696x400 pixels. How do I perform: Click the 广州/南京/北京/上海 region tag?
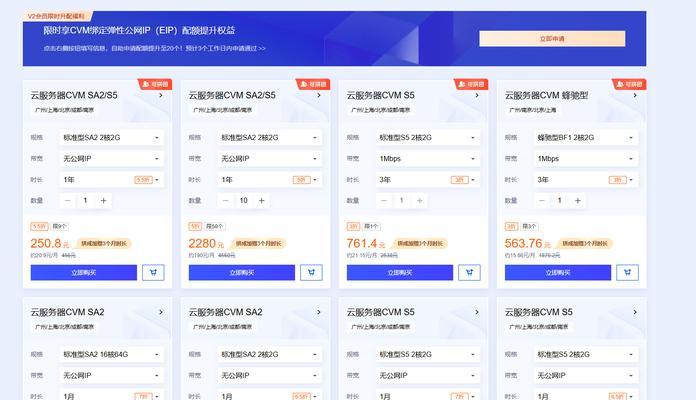tap(533, 110)
